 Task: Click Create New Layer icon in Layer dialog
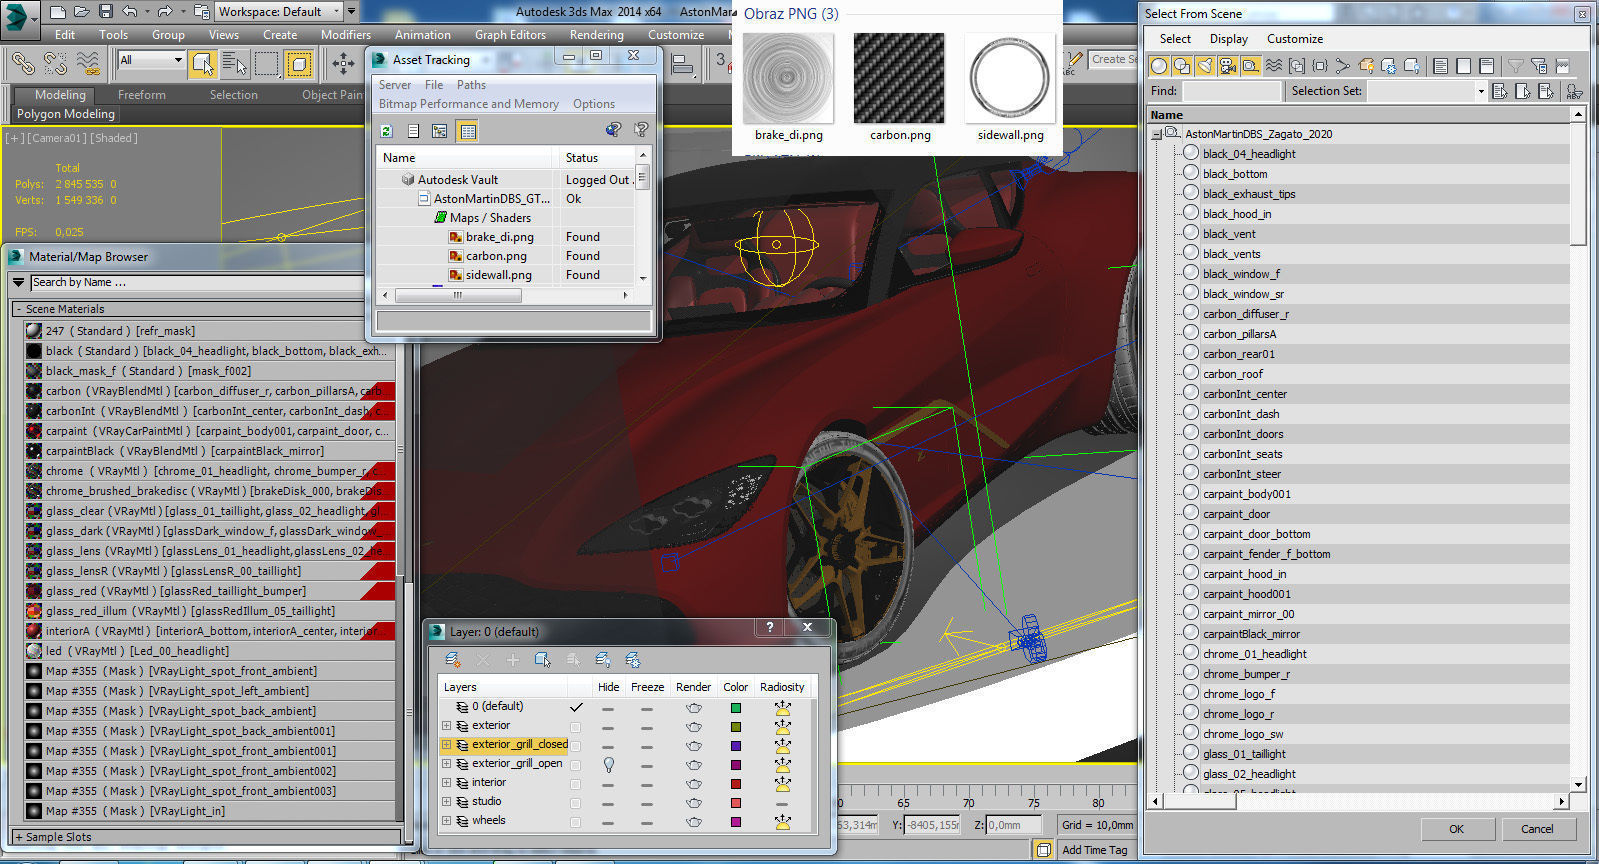click(452, 659)
